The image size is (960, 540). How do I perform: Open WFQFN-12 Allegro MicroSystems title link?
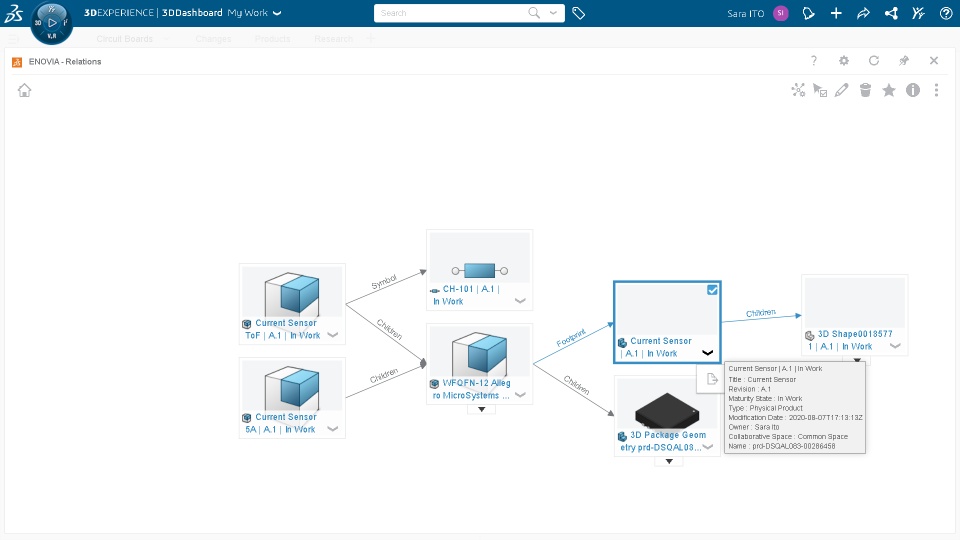471,389
